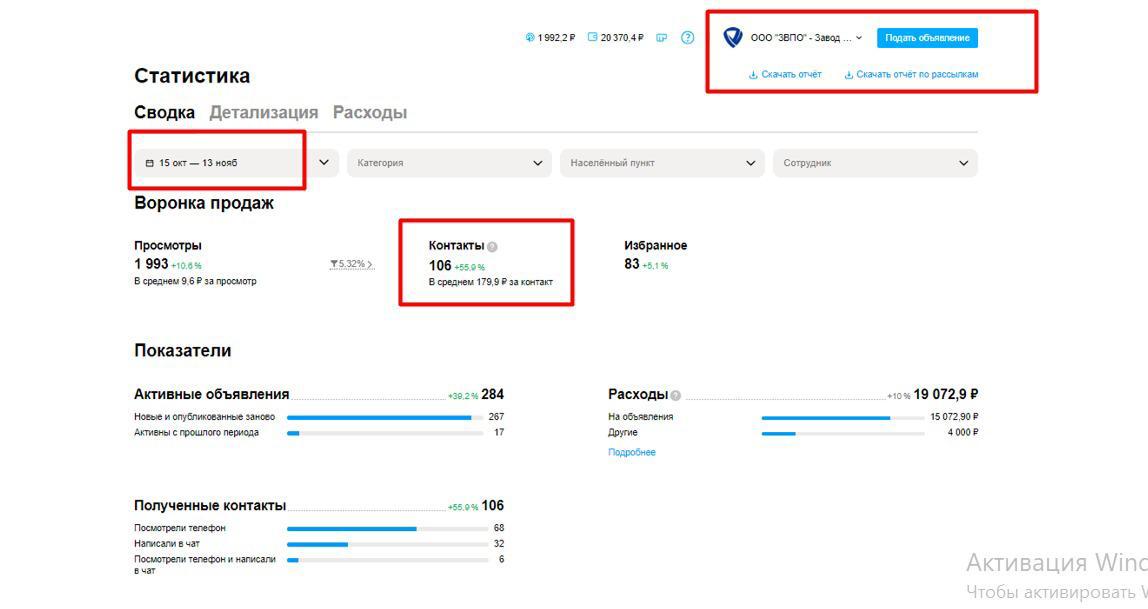
Task: Click the Избранное label in the funnel
Action: pyautogui.click(x=655, y=245)
